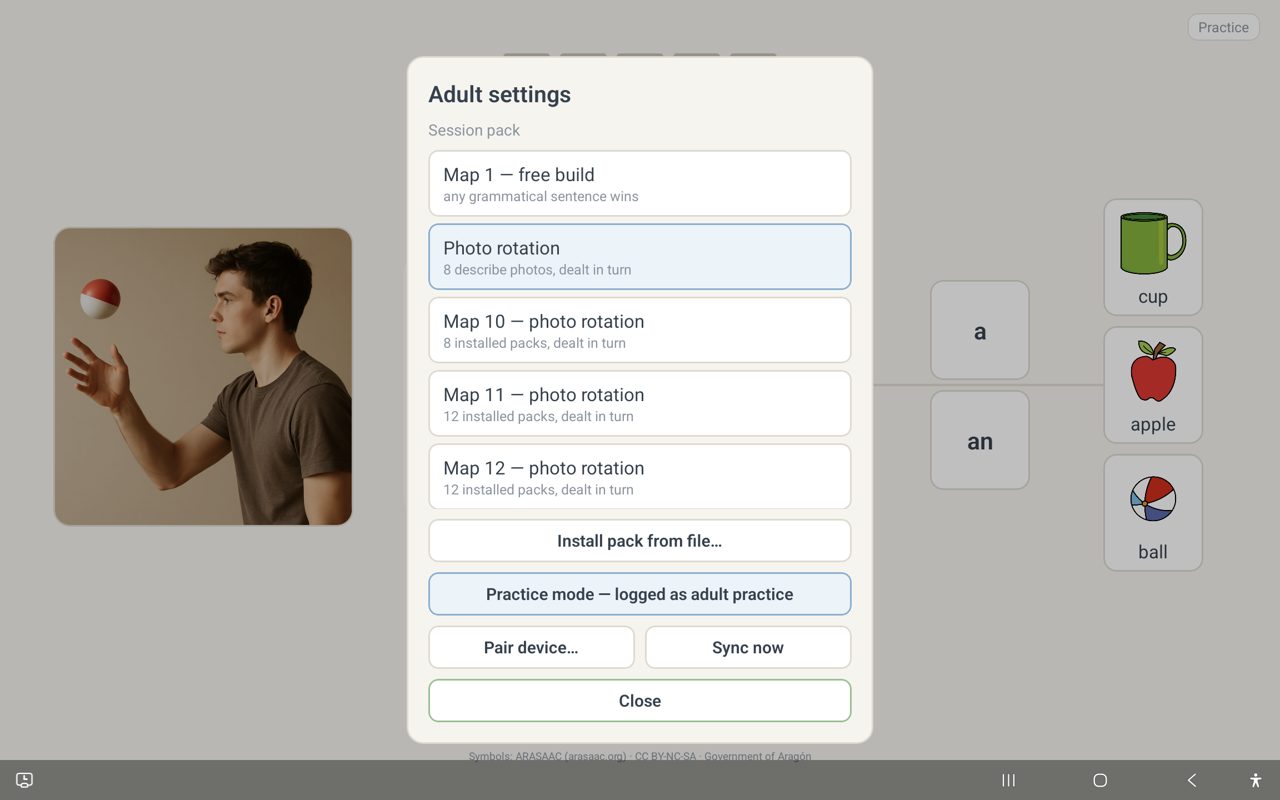
Task: Select the "an" article tile
Action: coord(980,440)
